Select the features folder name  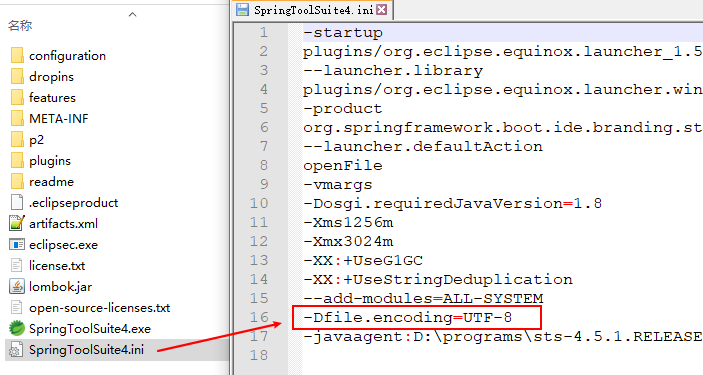[x=52, y=98]
